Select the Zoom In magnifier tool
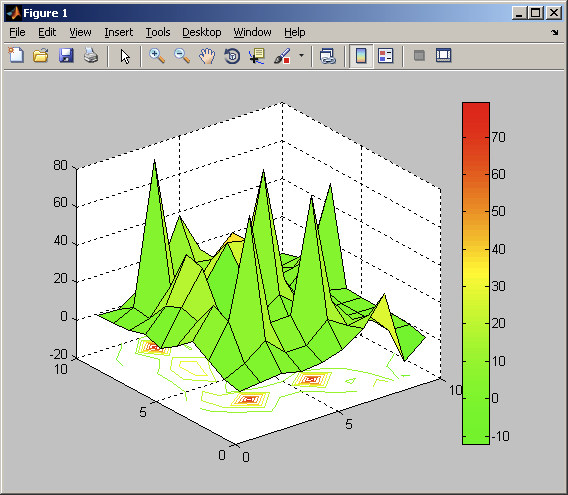The width and height of the screenshot is (568, 495). pyautogui.click(x=157, y=56)
